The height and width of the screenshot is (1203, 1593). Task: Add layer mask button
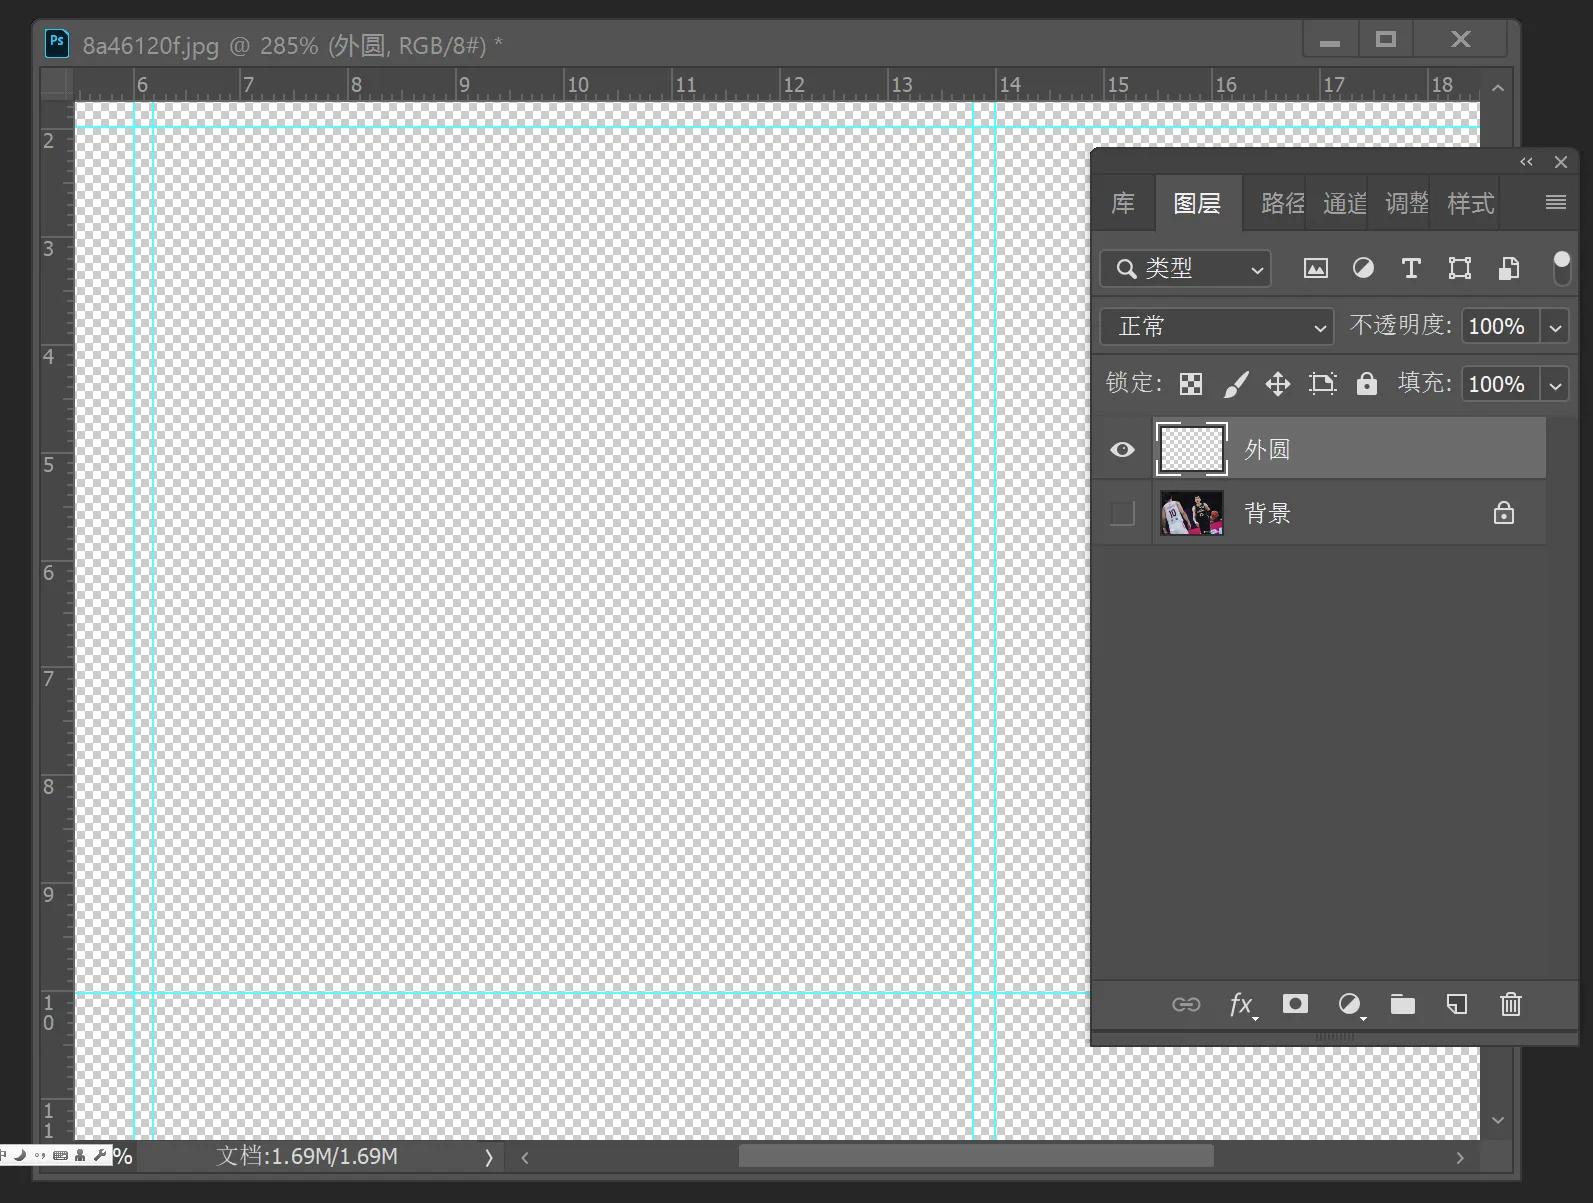click(1295, 1003)
